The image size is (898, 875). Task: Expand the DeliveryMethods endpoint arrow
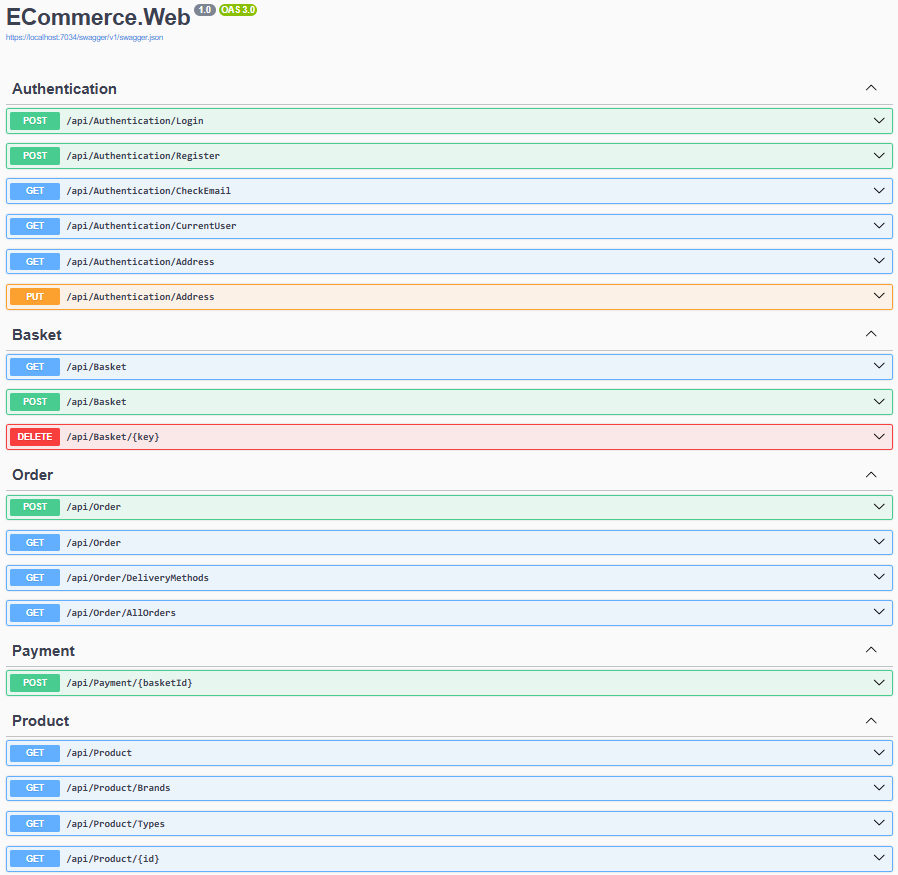(x=879, y=577)
